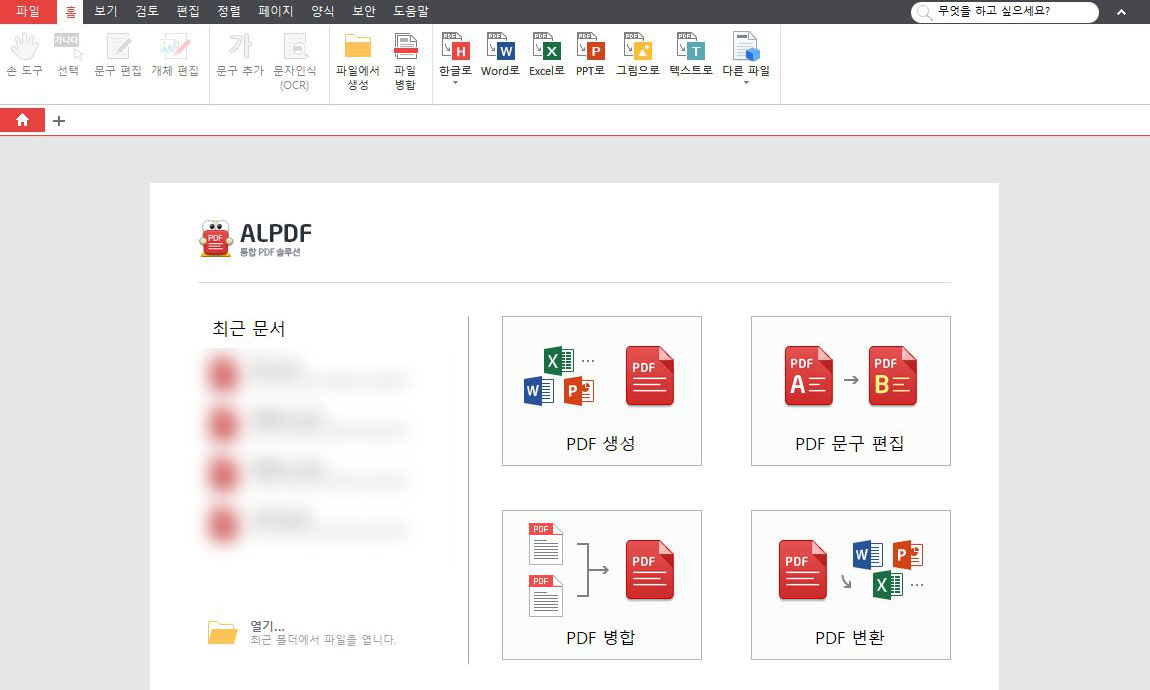
Task: Open the PDF 문구 편집 card
Action: 851,391
